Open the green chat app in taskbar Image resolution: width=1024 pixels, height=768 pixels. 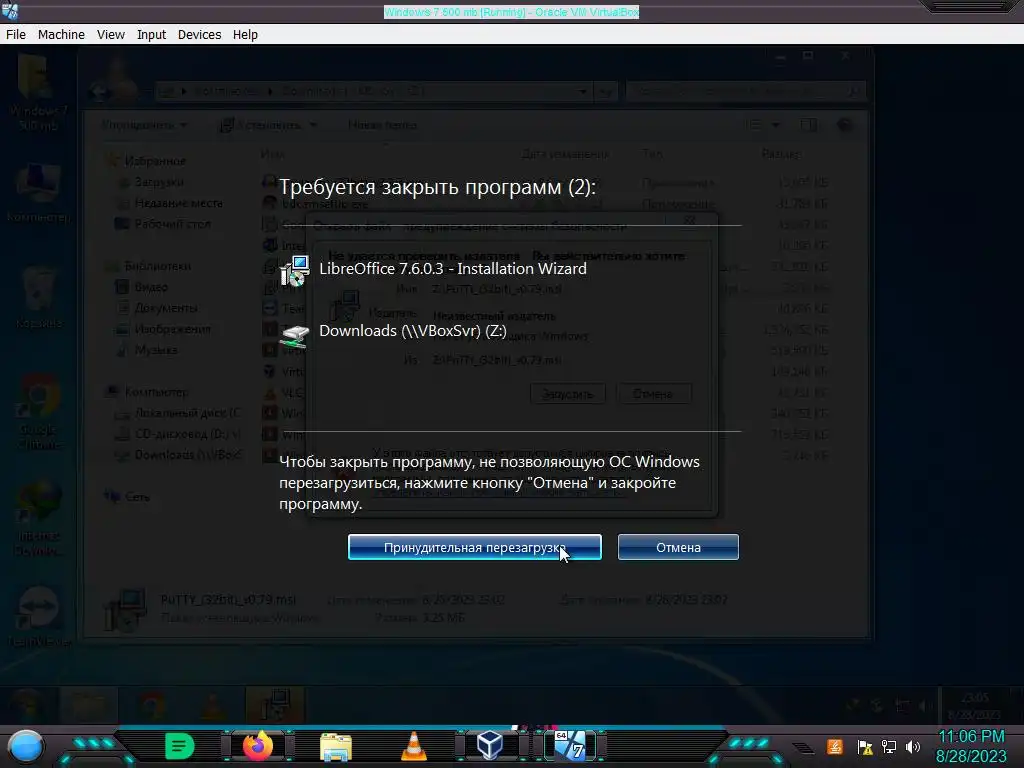point(179,746)
